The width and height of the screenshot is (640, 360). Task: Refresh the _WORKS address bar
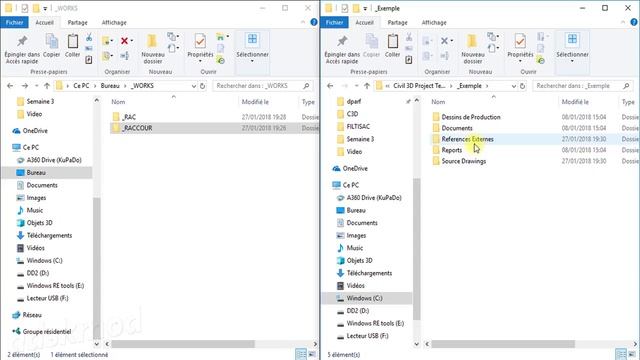pos(202,86)
